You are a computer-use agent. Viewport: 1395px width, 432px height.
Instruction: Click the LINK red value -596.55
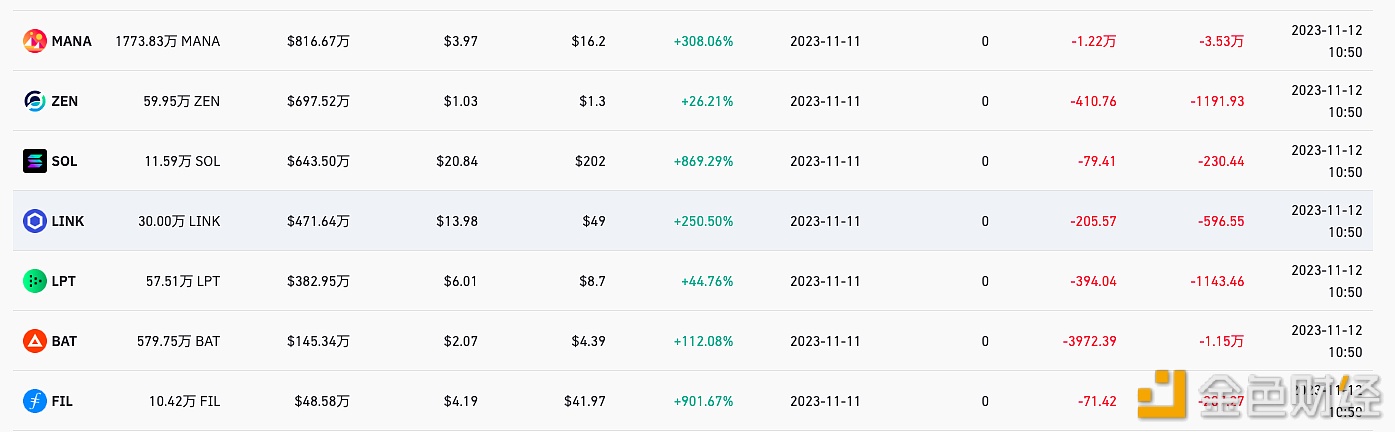point(1217,221)
